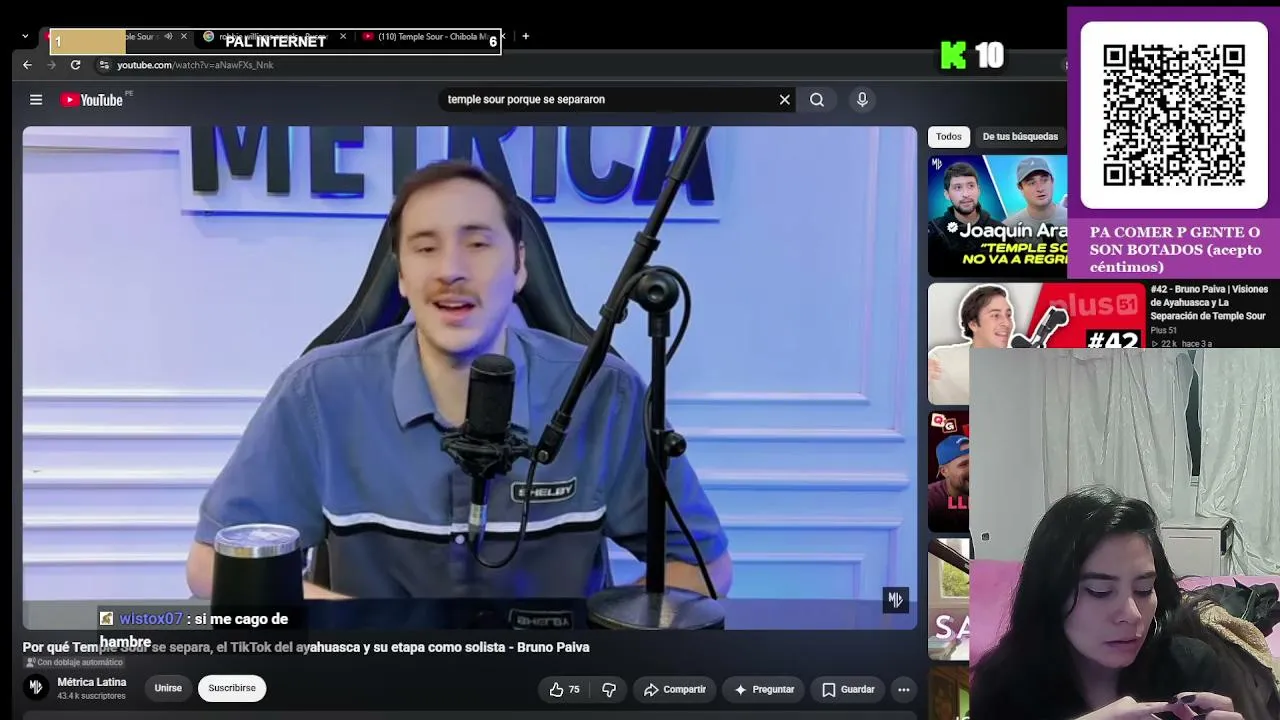1280x720 pixels.
Task: Click the search box containing 'temple sour porque se separaron'
Action: click(x=608, y=99)
